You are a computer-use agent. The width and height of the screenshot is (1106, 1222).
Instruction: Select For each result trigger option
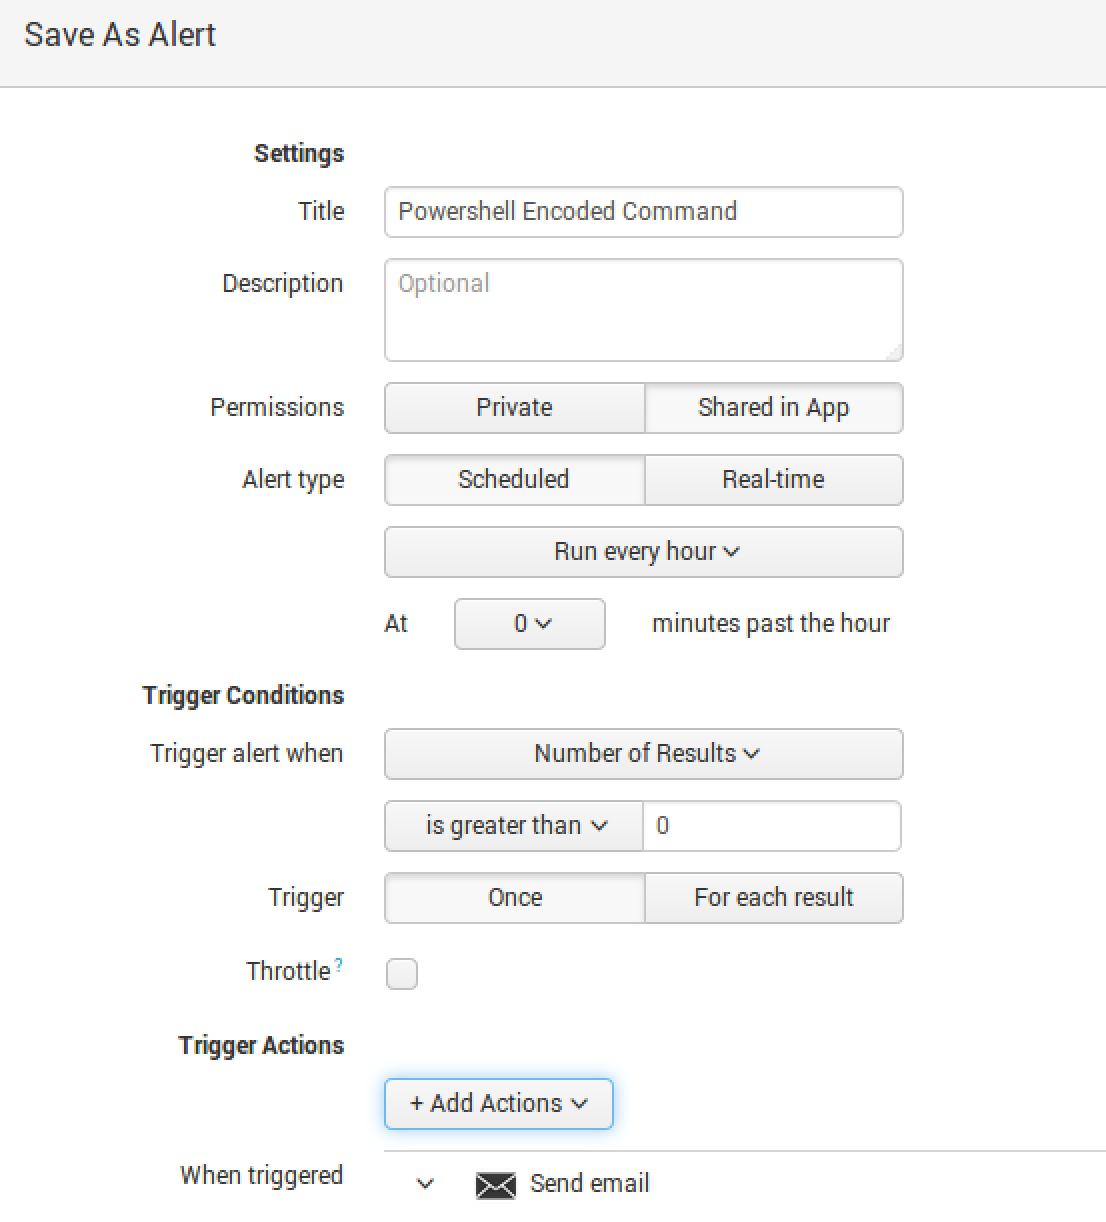pyautogui.click(x=773, y=898)
